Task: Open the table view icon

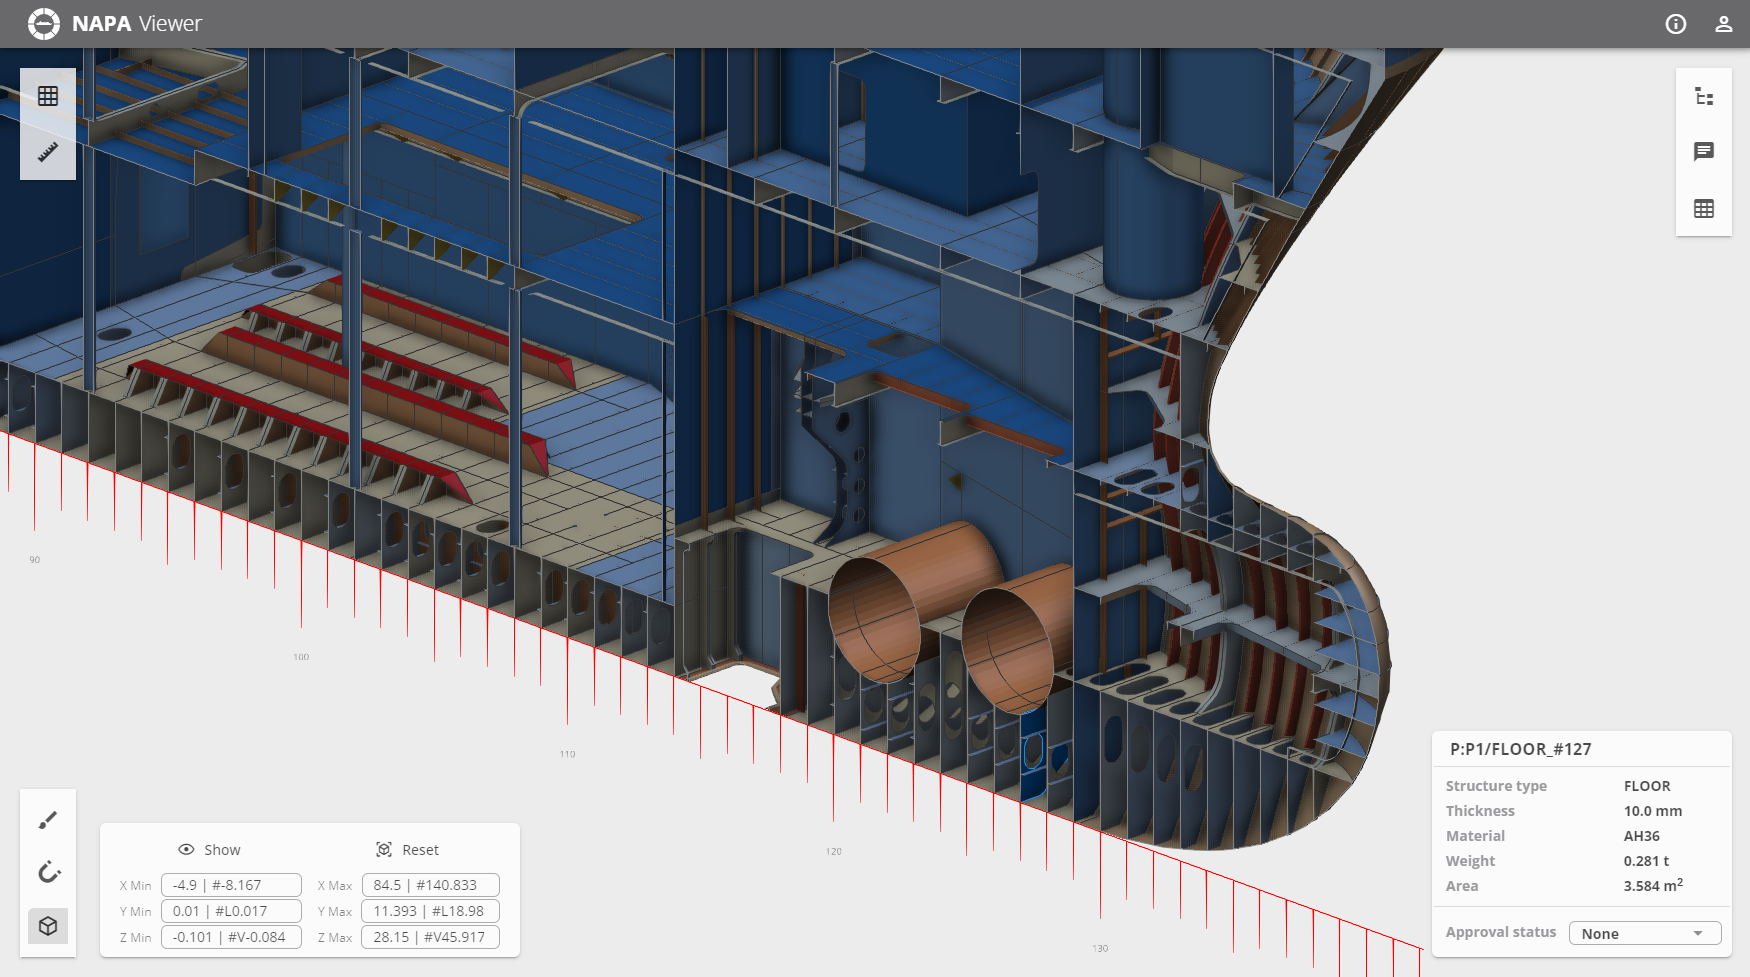Action: coord(1704,208)
